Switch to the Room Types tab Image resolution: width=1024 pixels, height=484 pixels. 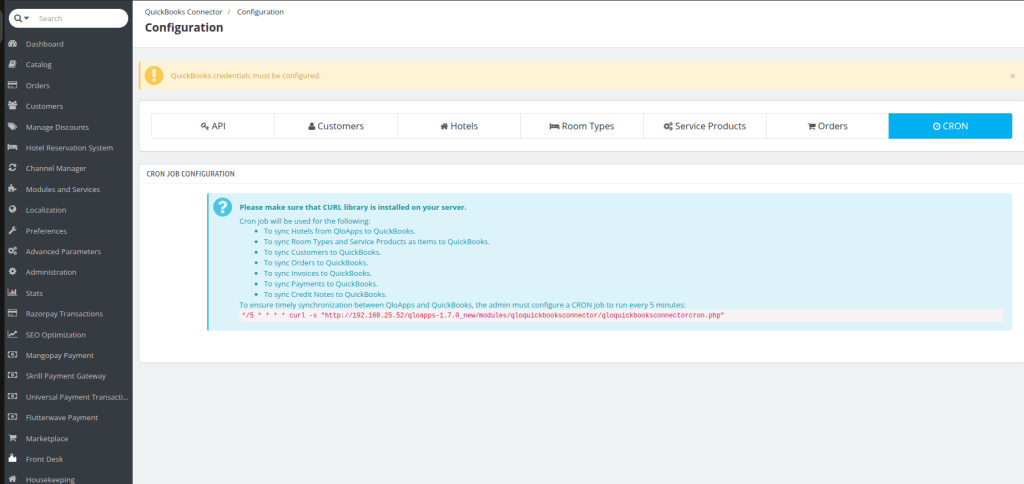click(581, 126)
